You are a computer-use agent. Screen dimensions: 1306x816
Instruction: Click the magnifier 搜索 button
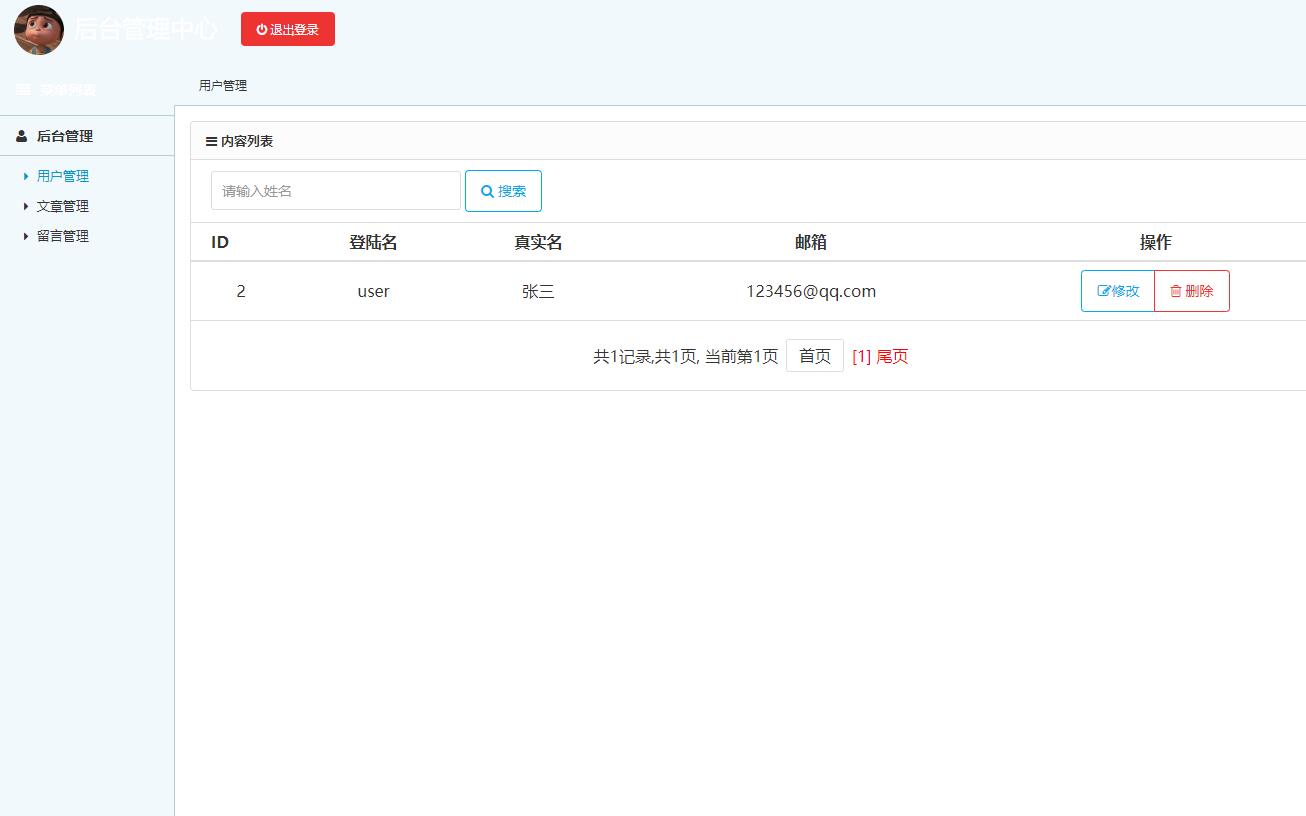(x=503, y=191)
